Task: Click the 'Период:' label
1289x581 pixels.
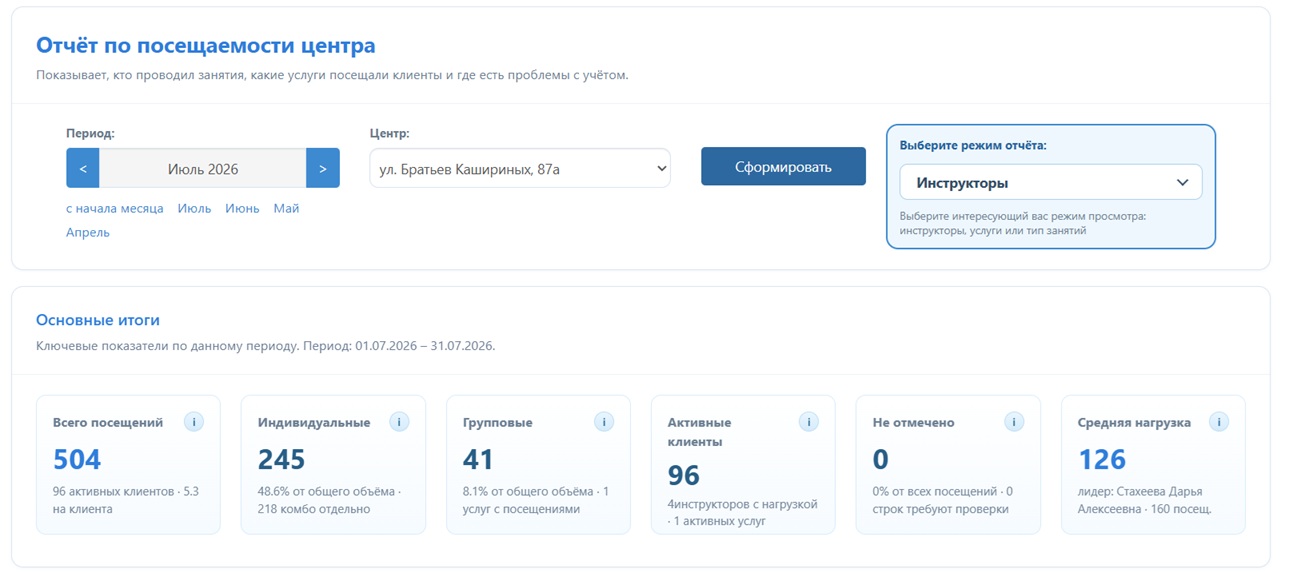Action: [x=90, y=133]
